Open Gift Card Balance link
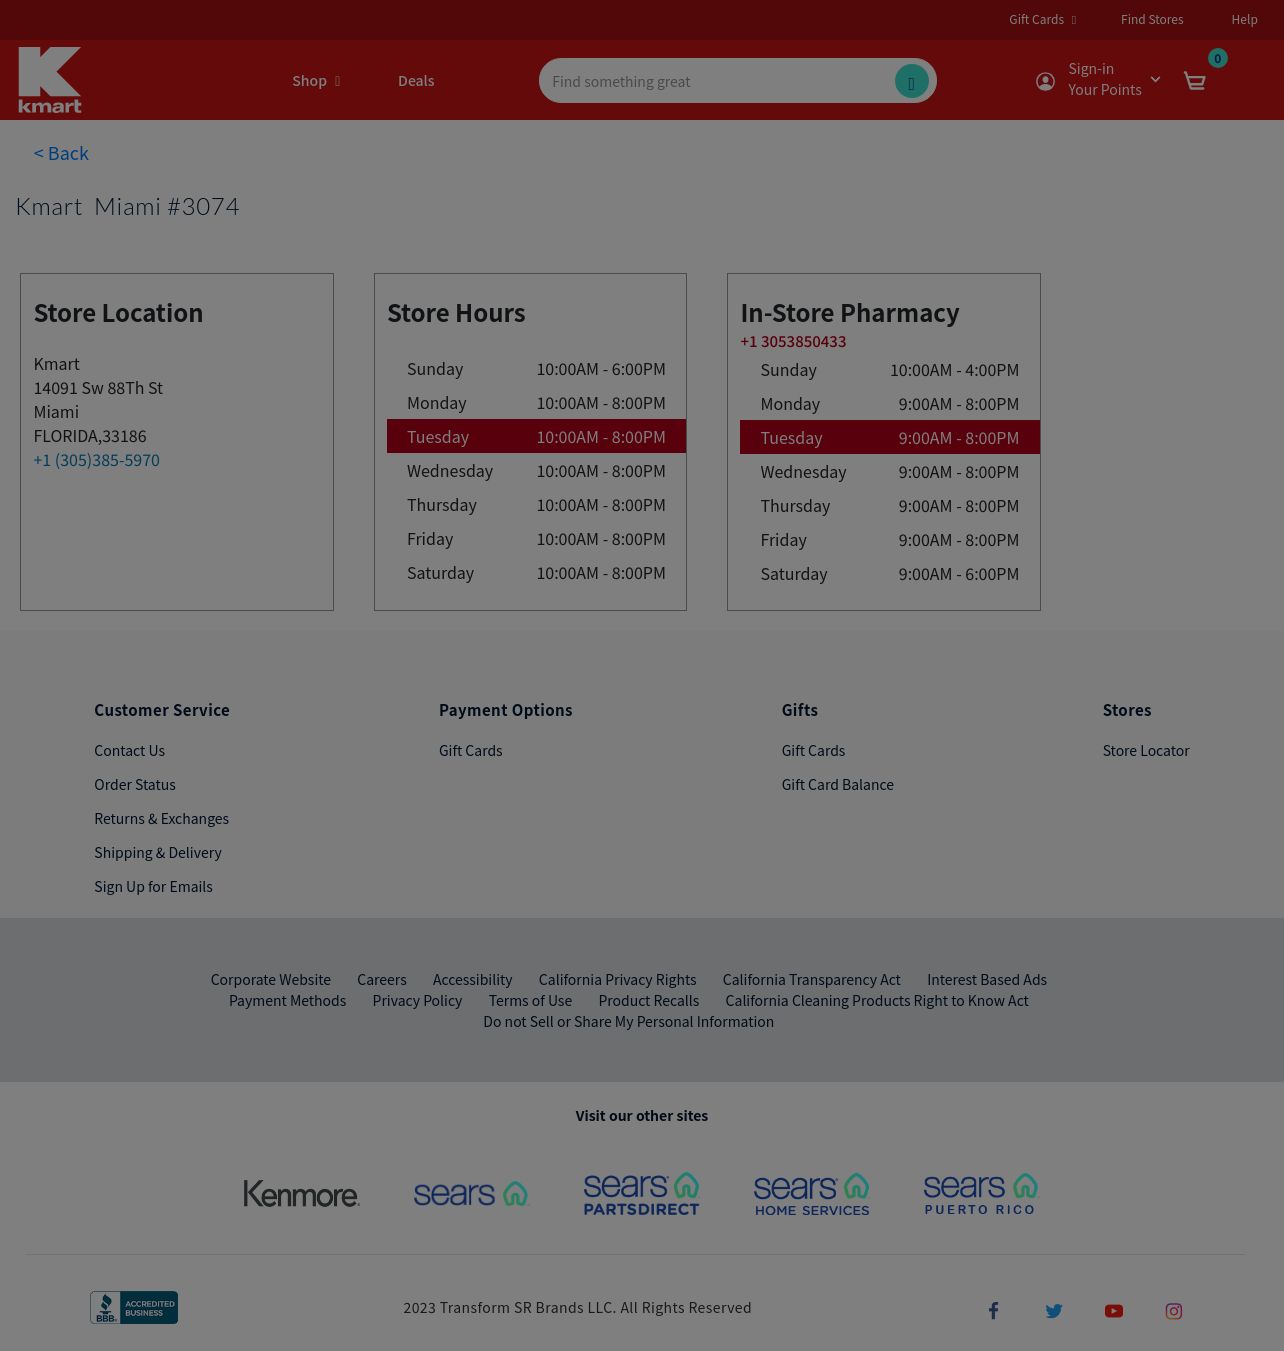The image size is (1284, 1351). click(837, 784)
